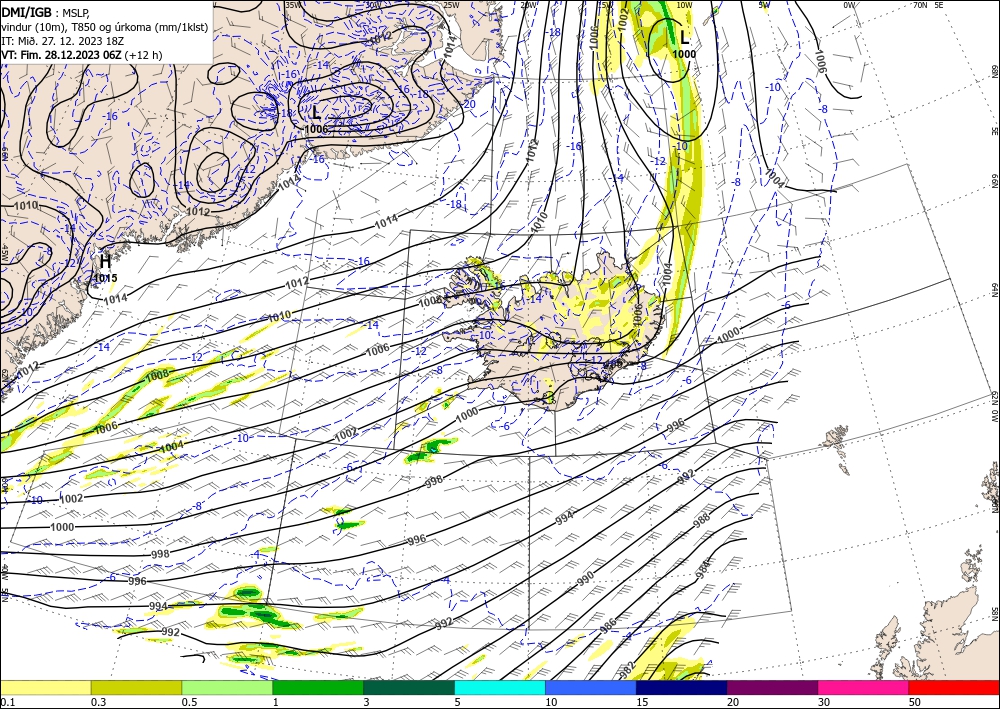Click the L low symbol above 1006 over Greenland
Image resolution: width=1000 pixels, height=709 pixels.
pyautogui.click(x=316, y=113)
